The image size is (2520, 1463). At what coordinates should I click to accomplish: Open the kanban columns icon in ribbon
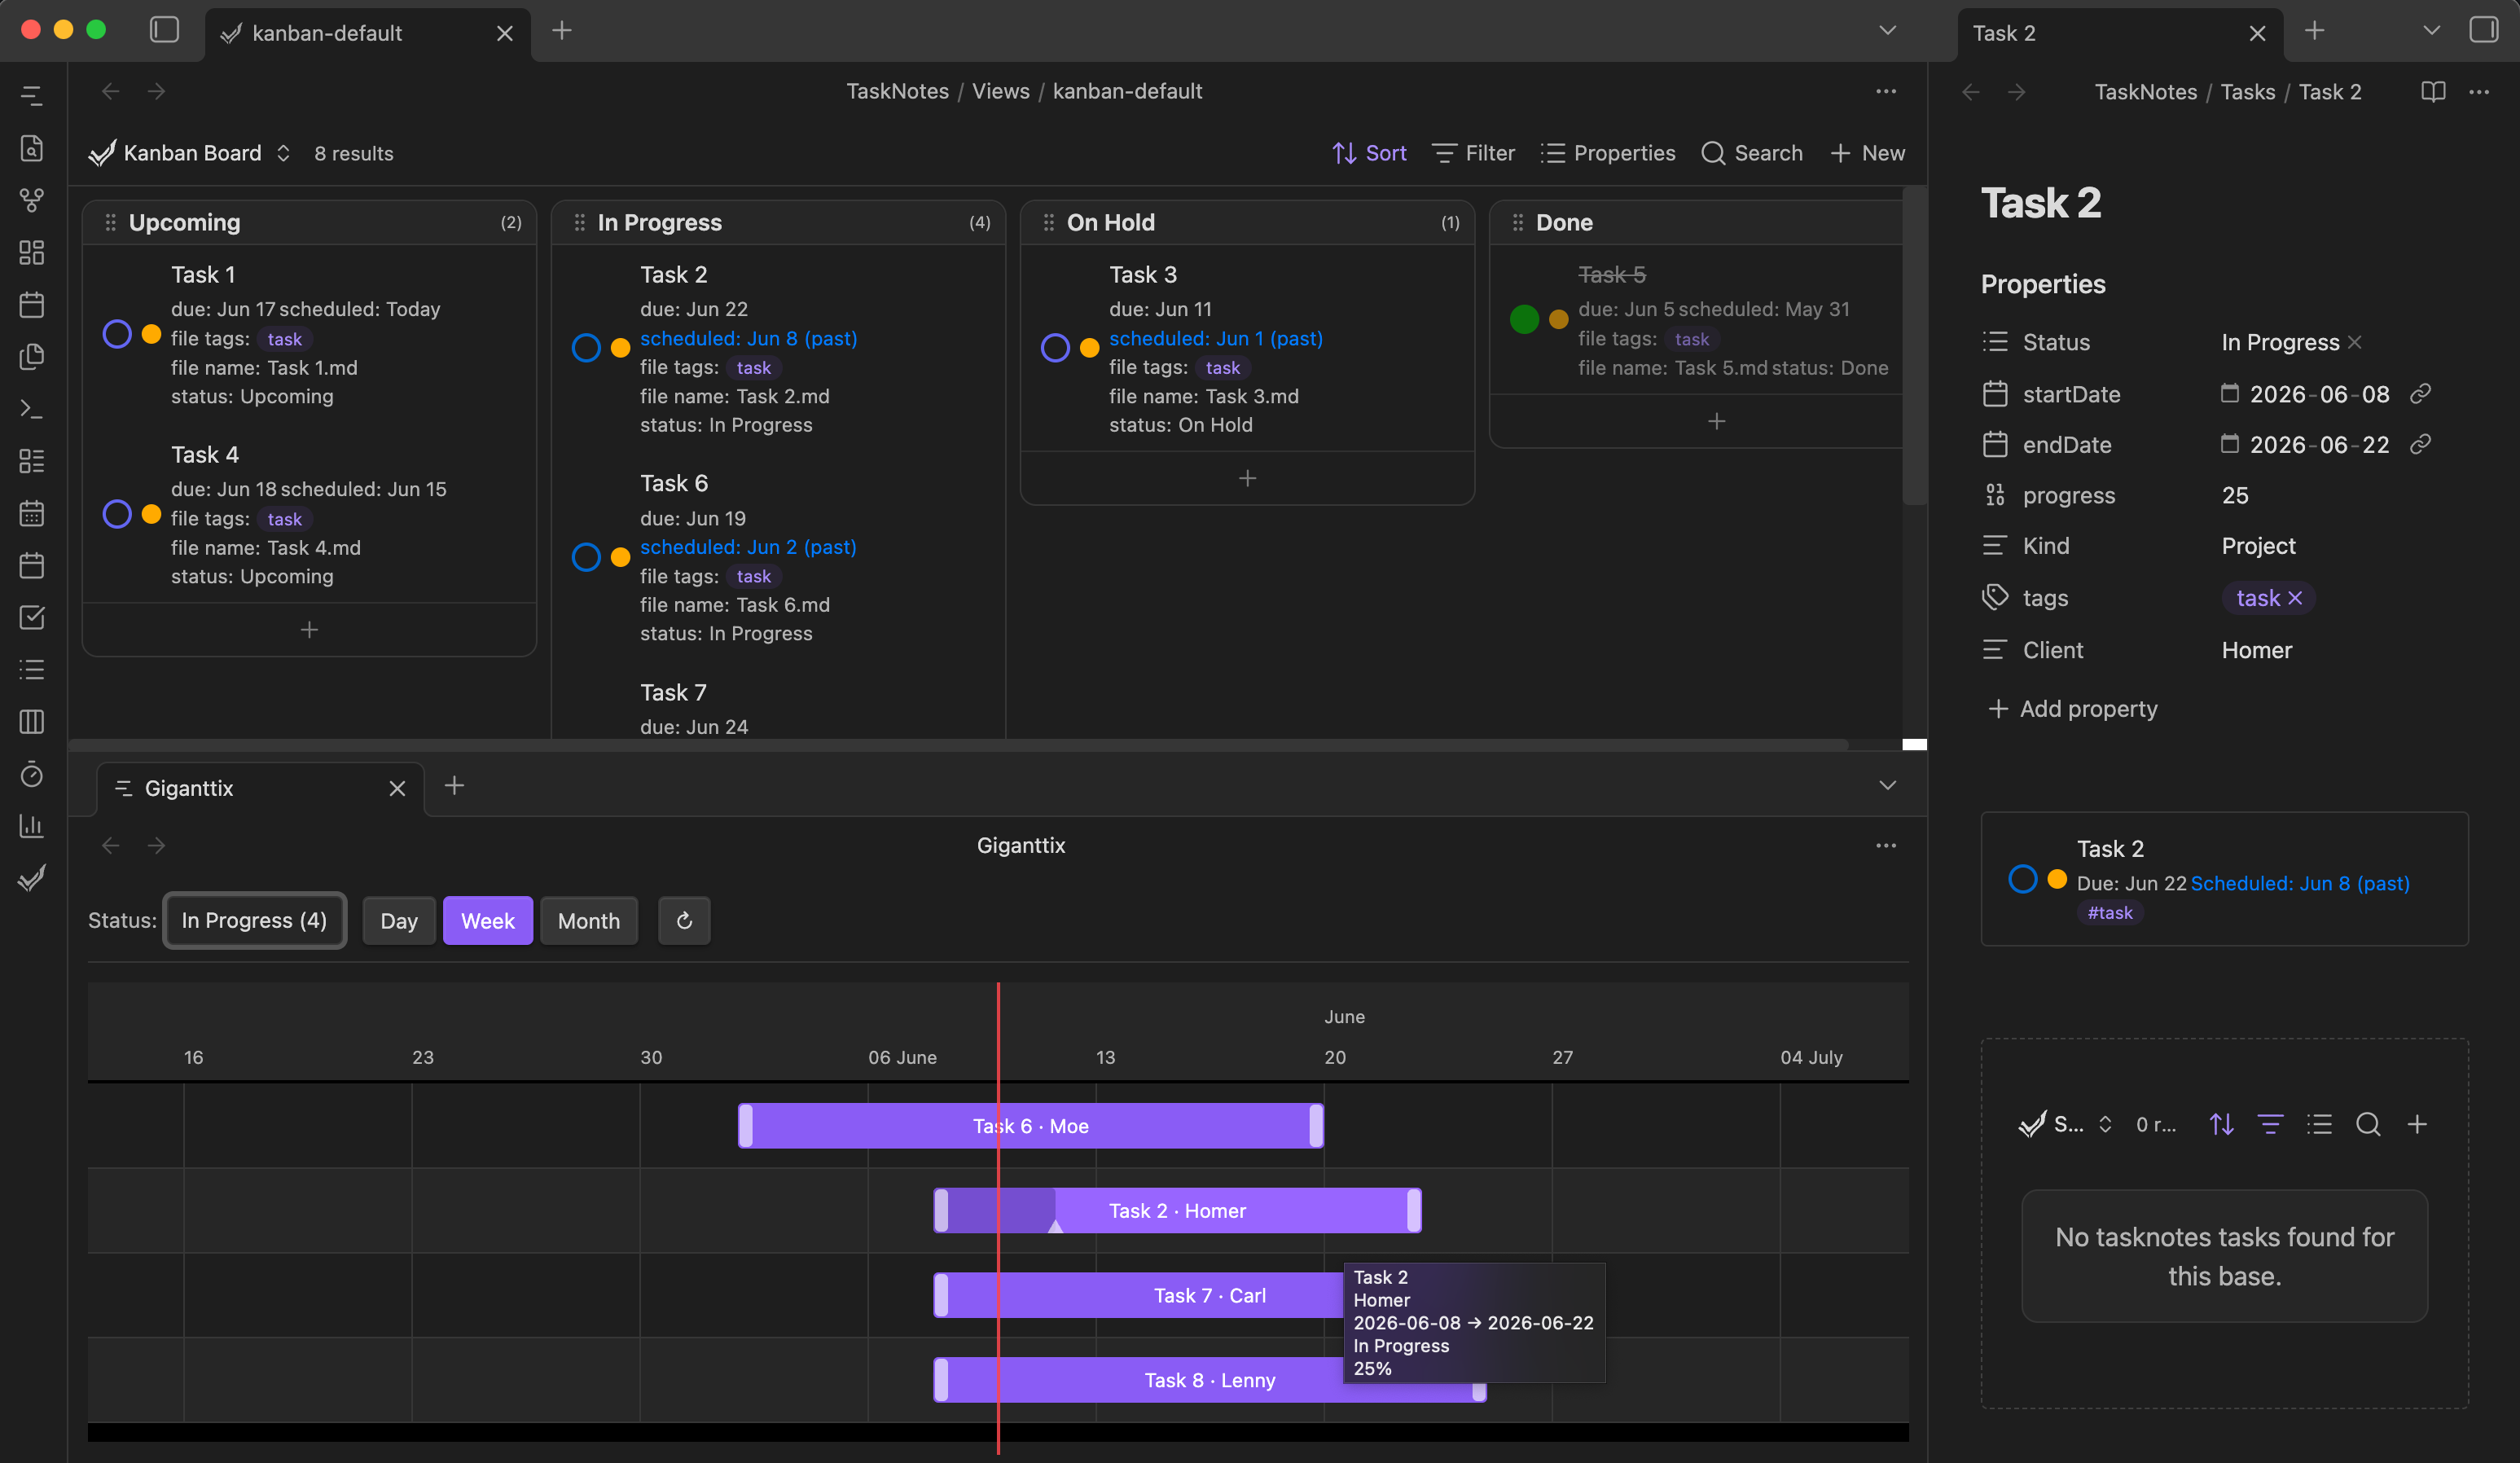(x=32, y=721)
